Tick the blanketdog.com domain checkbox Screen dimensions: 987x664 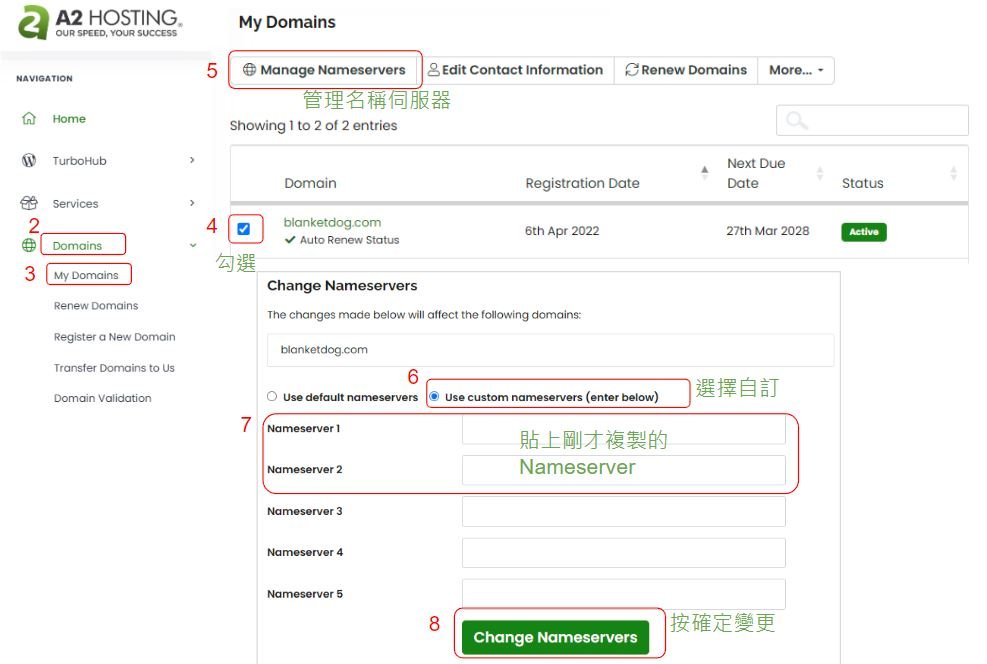244,229
